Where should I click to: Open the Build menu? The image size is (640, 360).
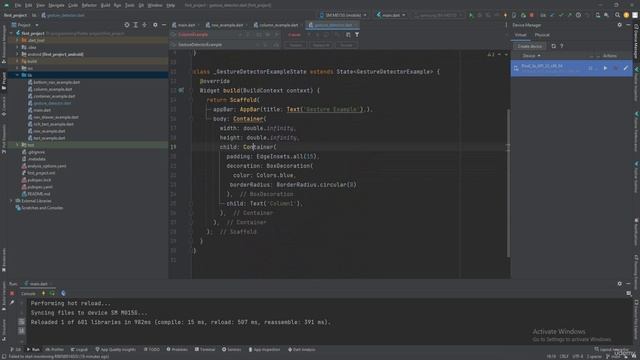tap(105, 5)
